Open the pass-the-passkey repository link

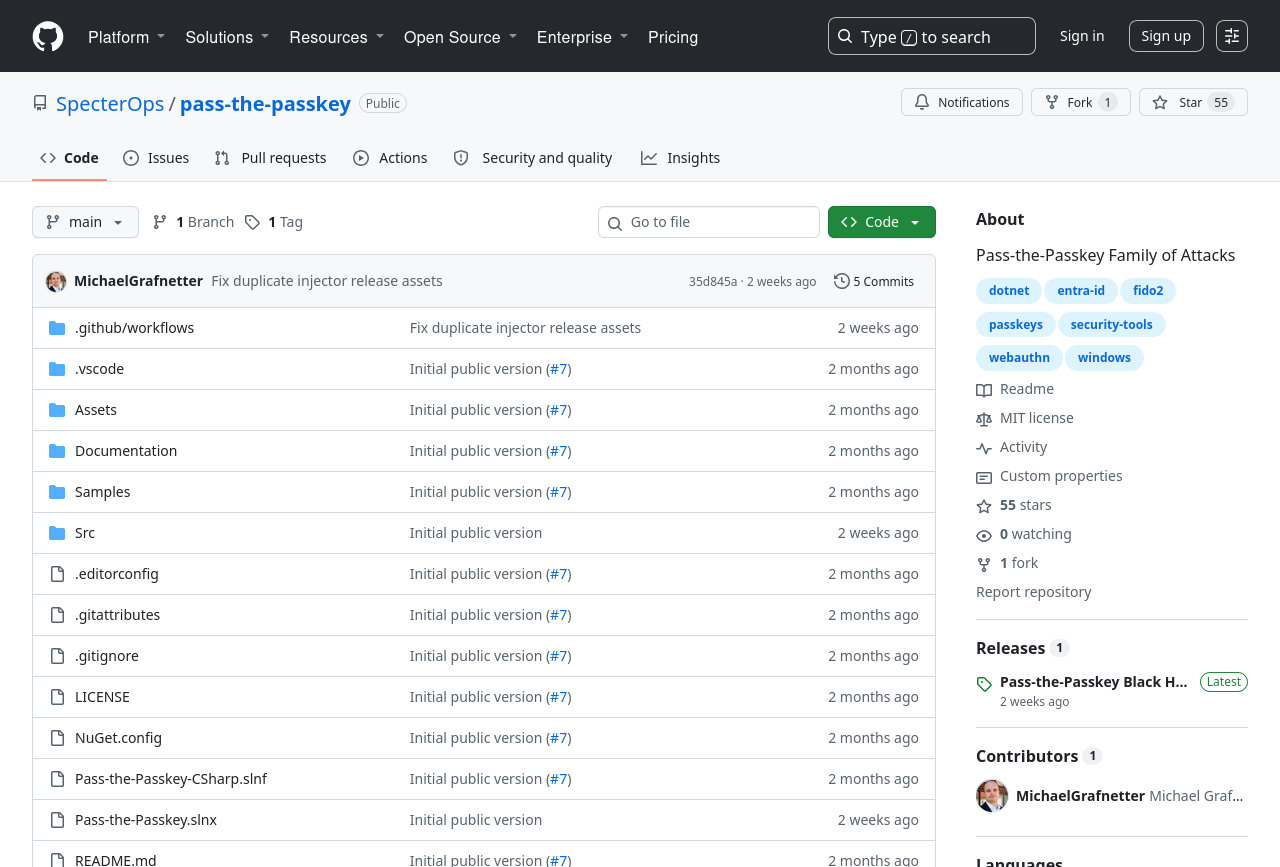point(265,103)
